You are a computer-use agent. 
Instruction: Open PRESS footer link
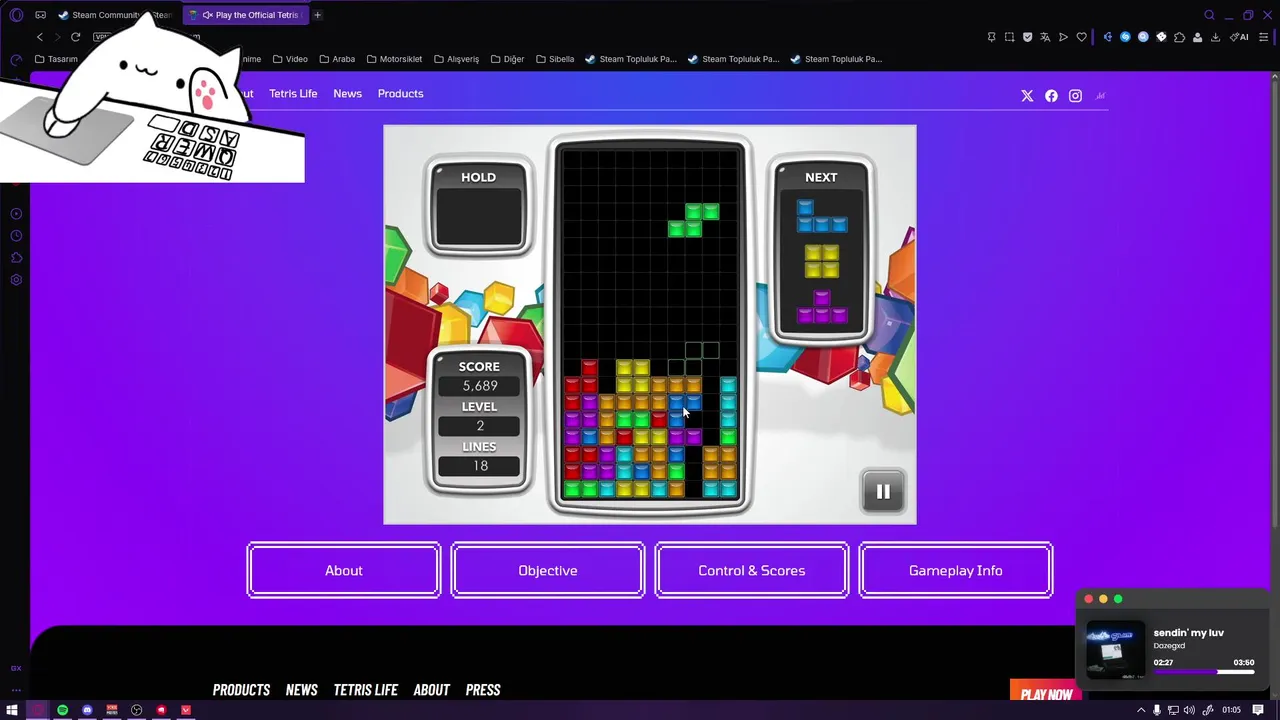click(483, 690)
